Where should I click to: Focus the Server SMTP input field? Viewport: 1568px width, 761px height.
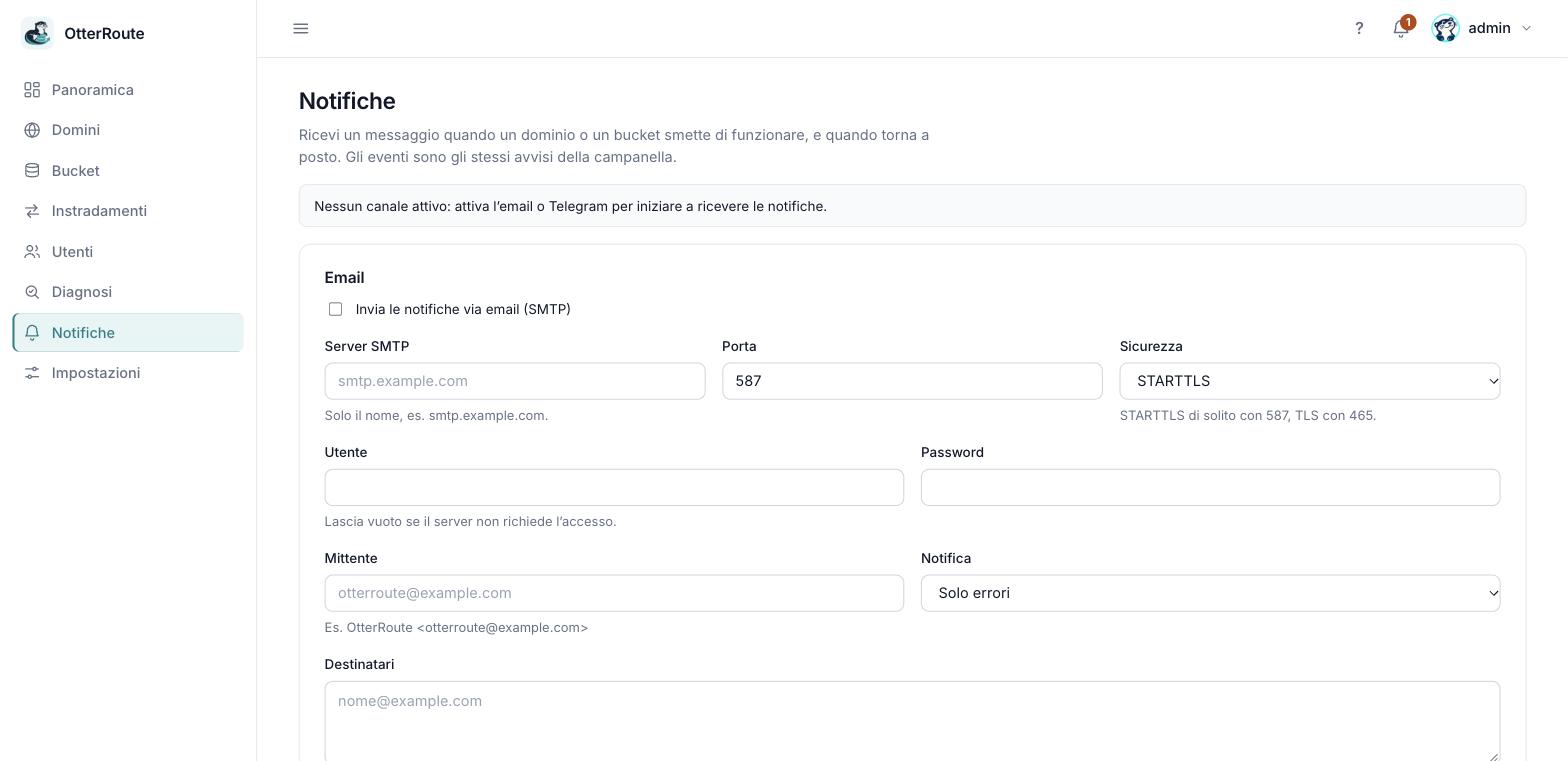tap(515, 381)
